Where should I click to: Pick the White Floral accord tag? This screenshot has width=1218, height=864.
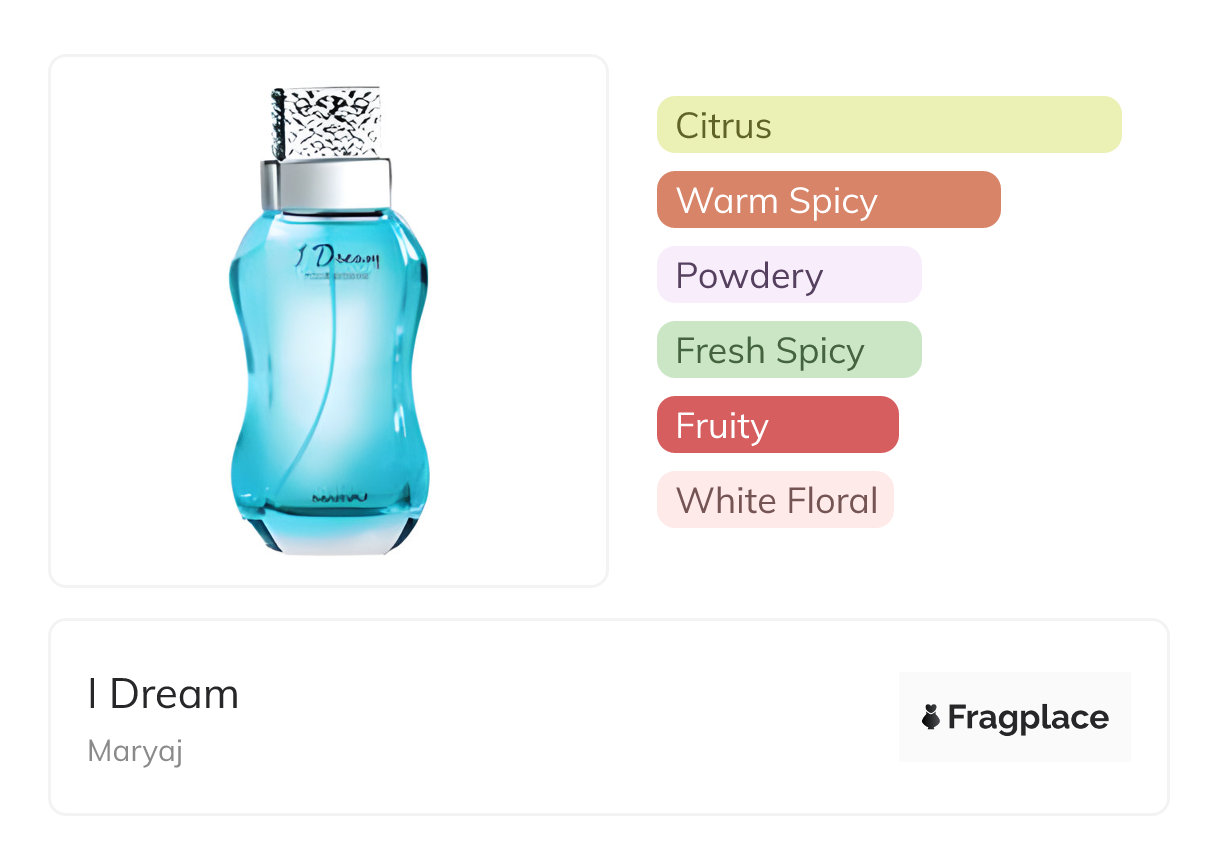[775, 500]
